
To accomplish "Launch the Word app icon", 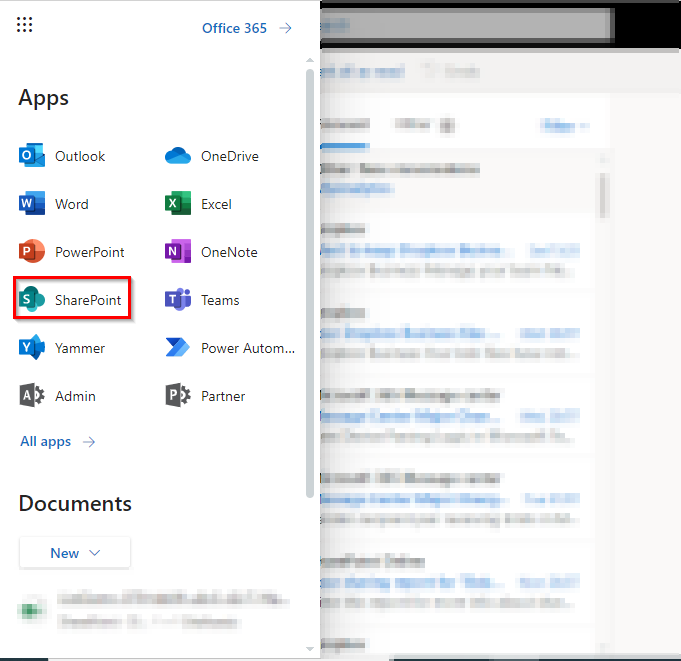I will (x=32, y=203).
